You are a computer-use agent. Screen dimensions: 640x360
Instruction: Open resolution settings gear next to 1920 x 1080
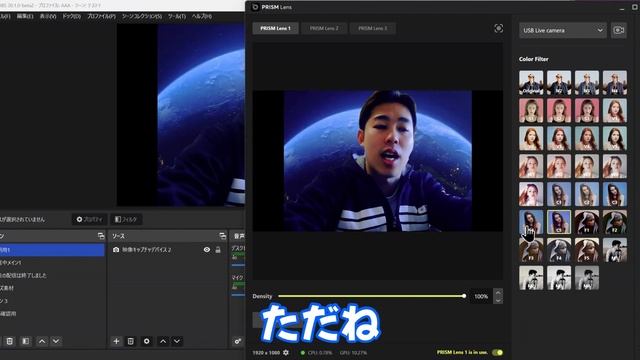(x=286, y=352)
